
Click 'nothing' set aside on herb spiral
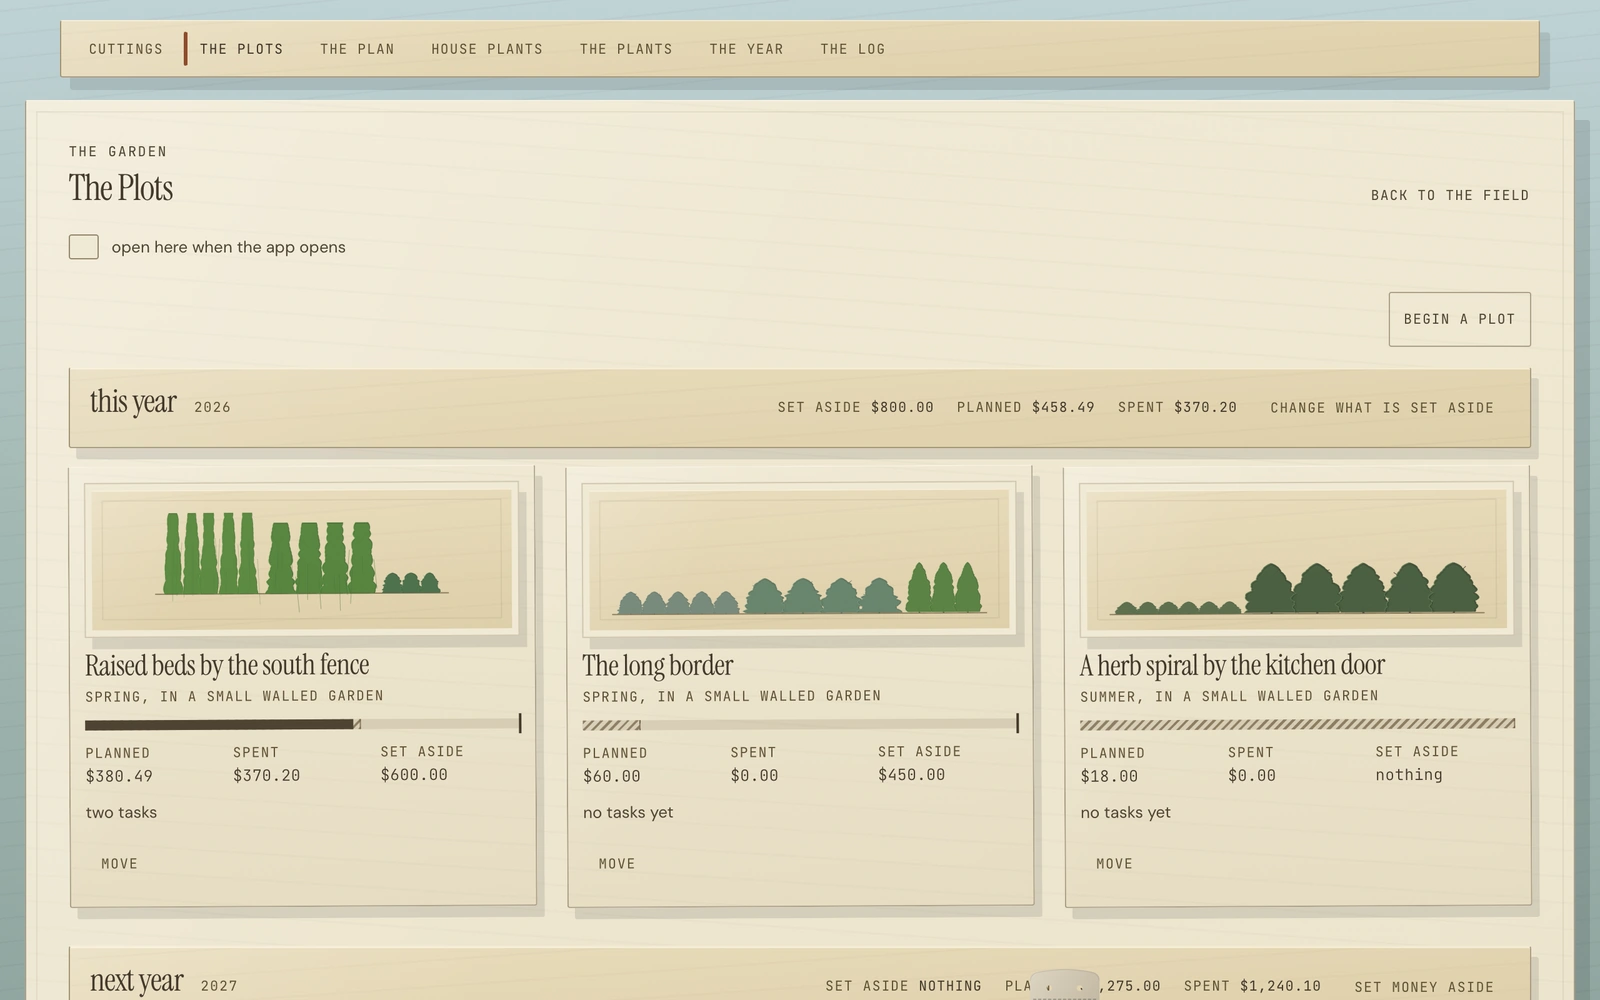(x=1409, y=775)
